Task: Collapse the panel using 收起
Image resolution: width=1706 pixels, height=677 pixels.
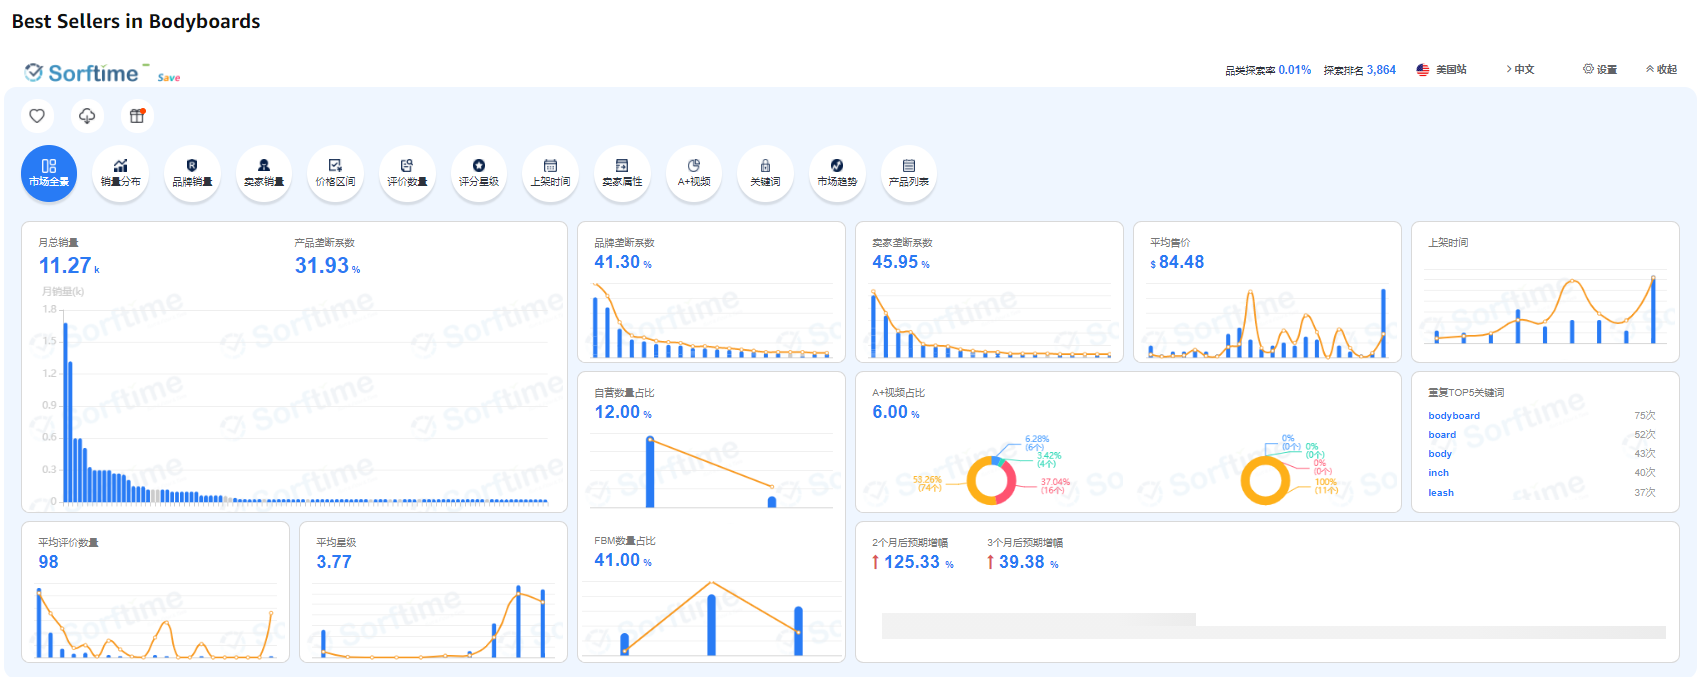Action: click(1661, 70)
